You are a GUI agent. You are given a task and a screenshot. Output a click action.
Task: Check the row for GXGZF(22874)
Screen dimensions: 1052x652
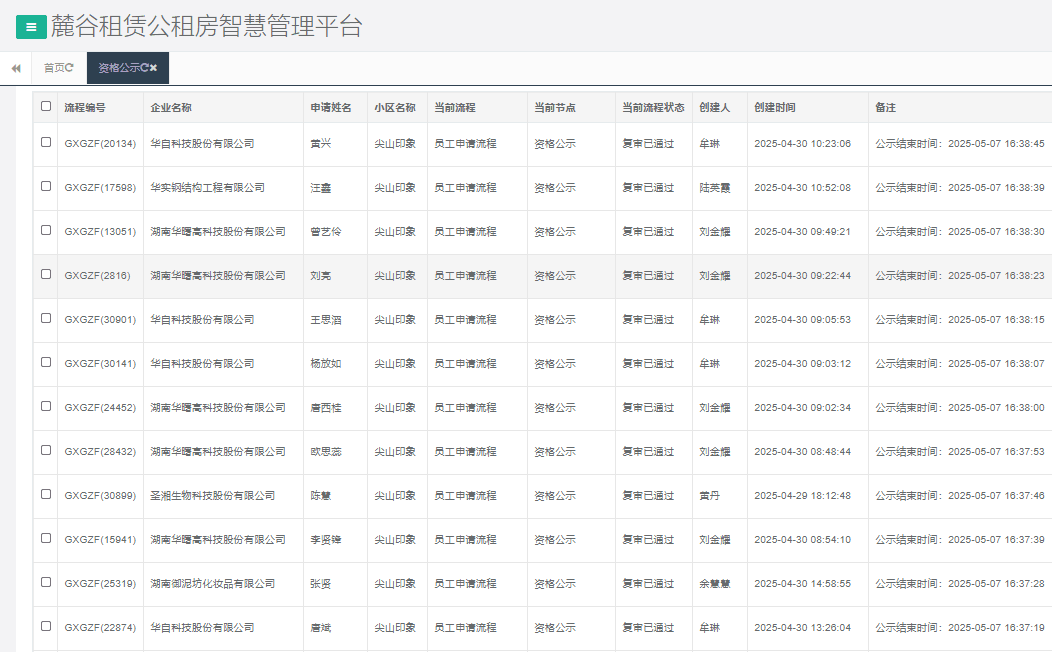coord(44,627)
